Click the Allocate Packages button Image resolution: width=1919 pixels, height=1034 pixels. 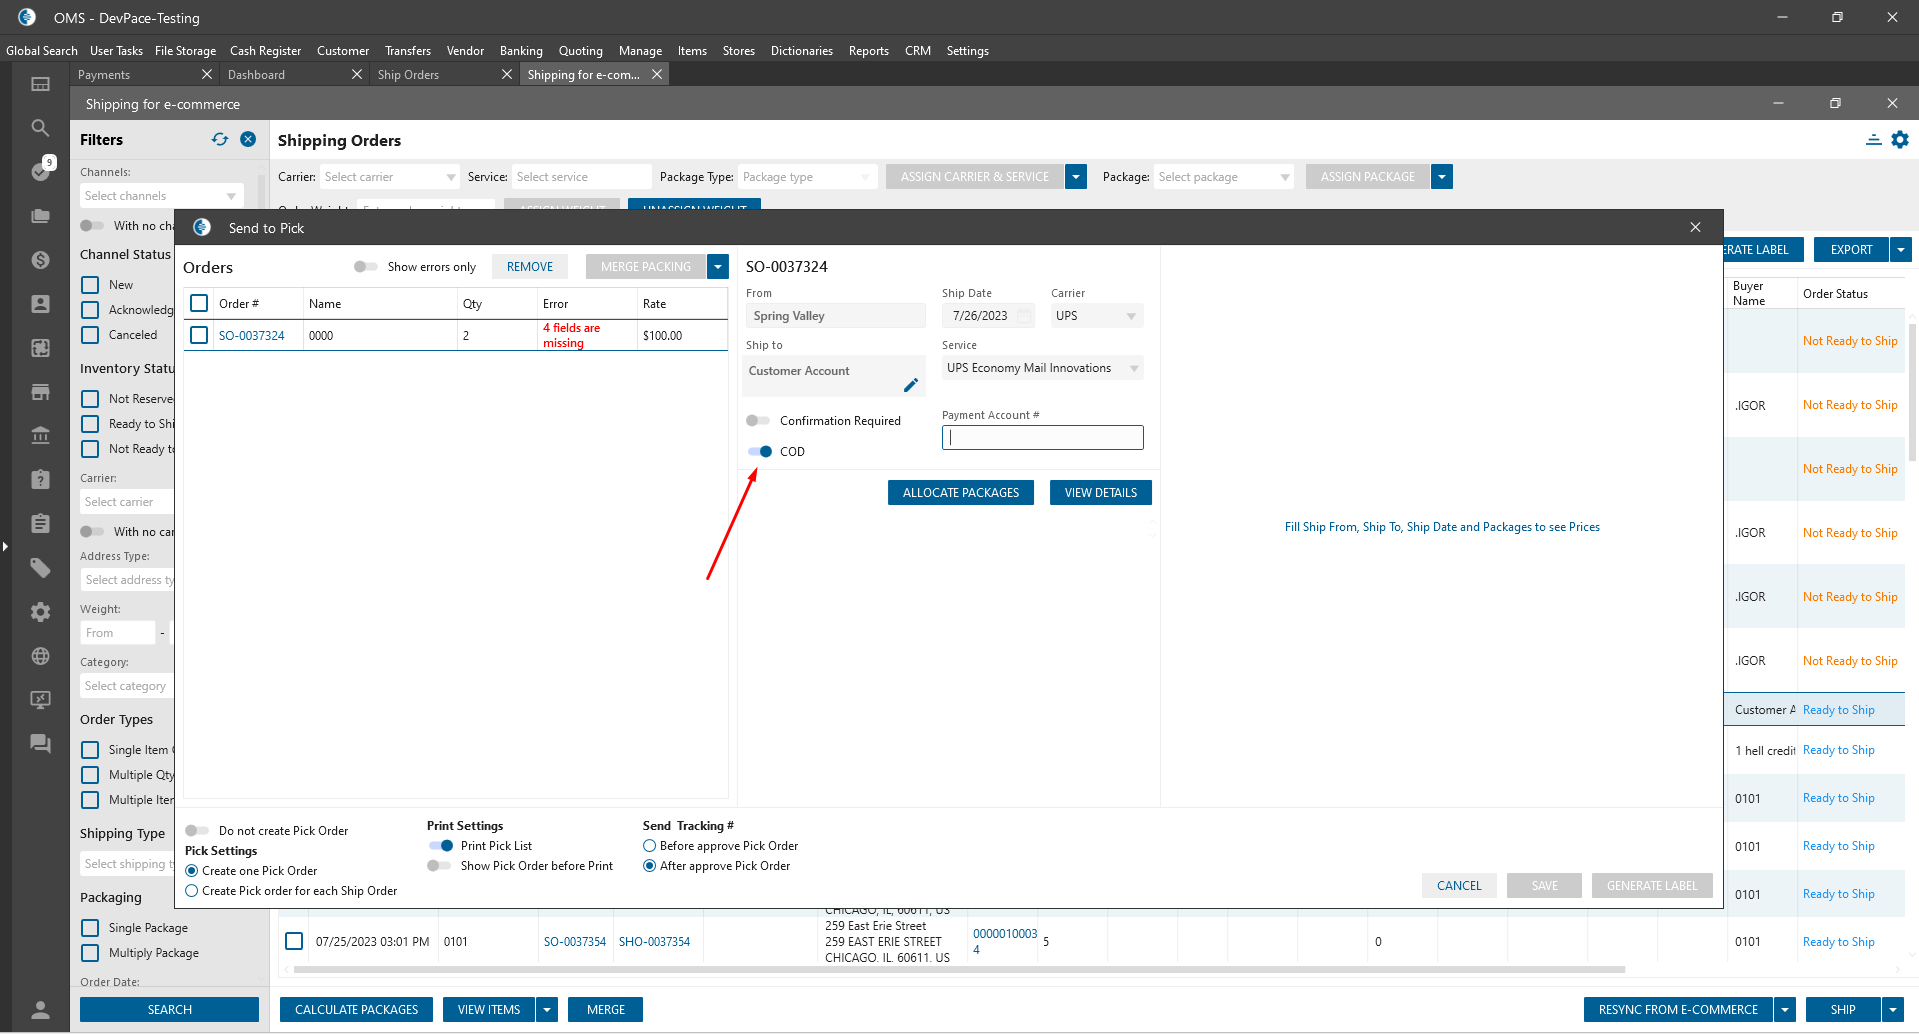click(x=960, y=493)
